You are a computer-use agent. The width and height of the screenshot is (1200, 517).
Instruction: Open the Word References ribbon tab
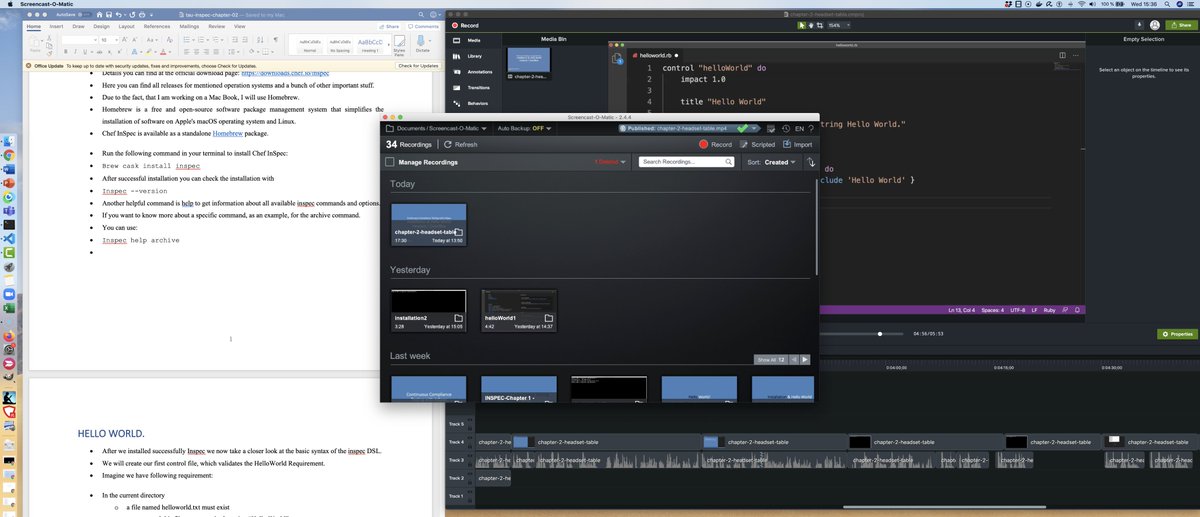click(x=156, y=27)
